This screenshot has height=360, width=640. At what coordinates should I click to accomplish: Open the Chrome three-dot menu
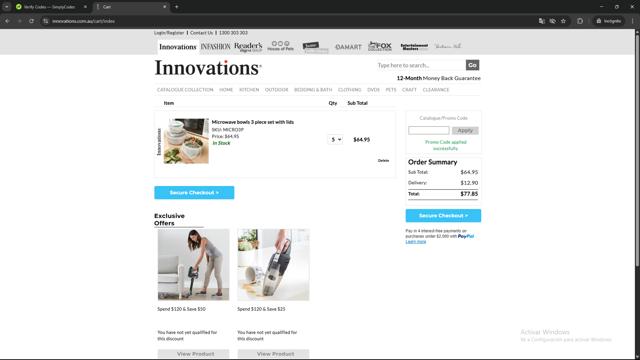(x=633, y=21)
